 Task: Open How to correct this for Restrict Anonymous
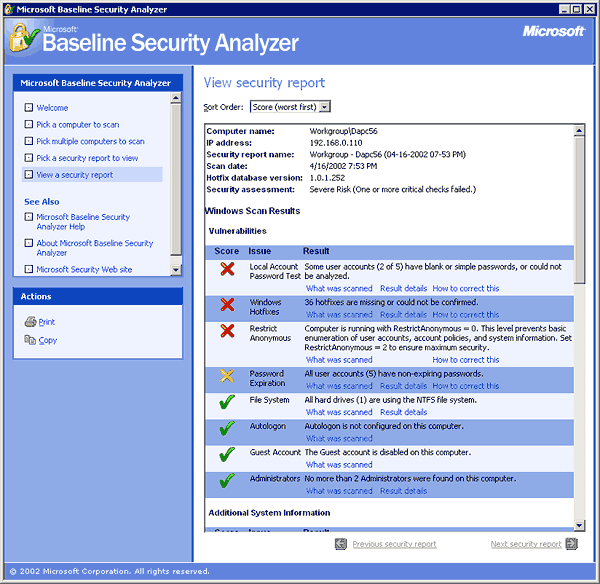[x=466, y=360]
